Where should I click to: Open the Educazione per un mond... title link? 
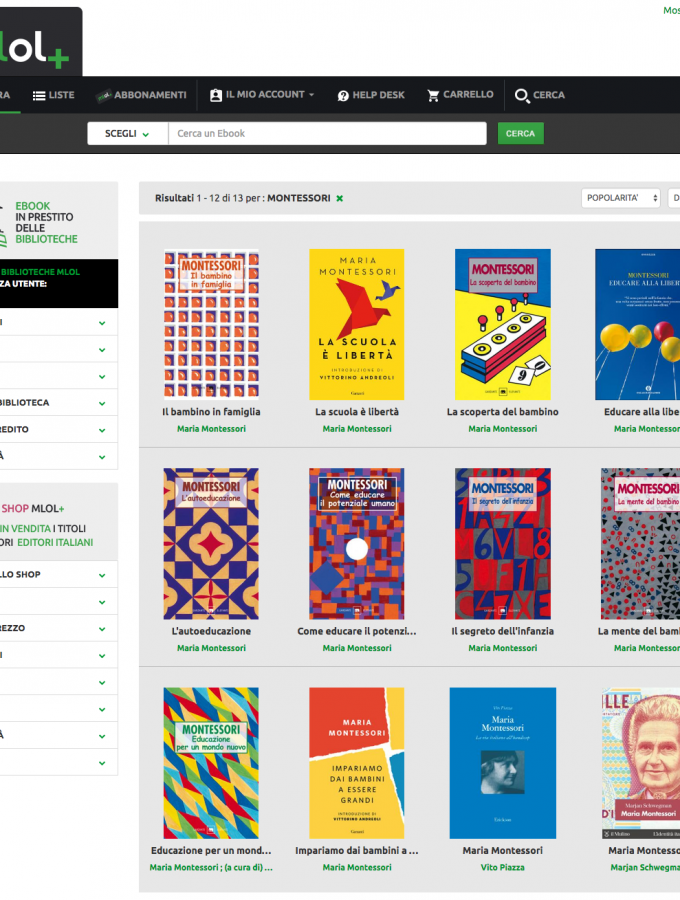(x=211, y=851)
